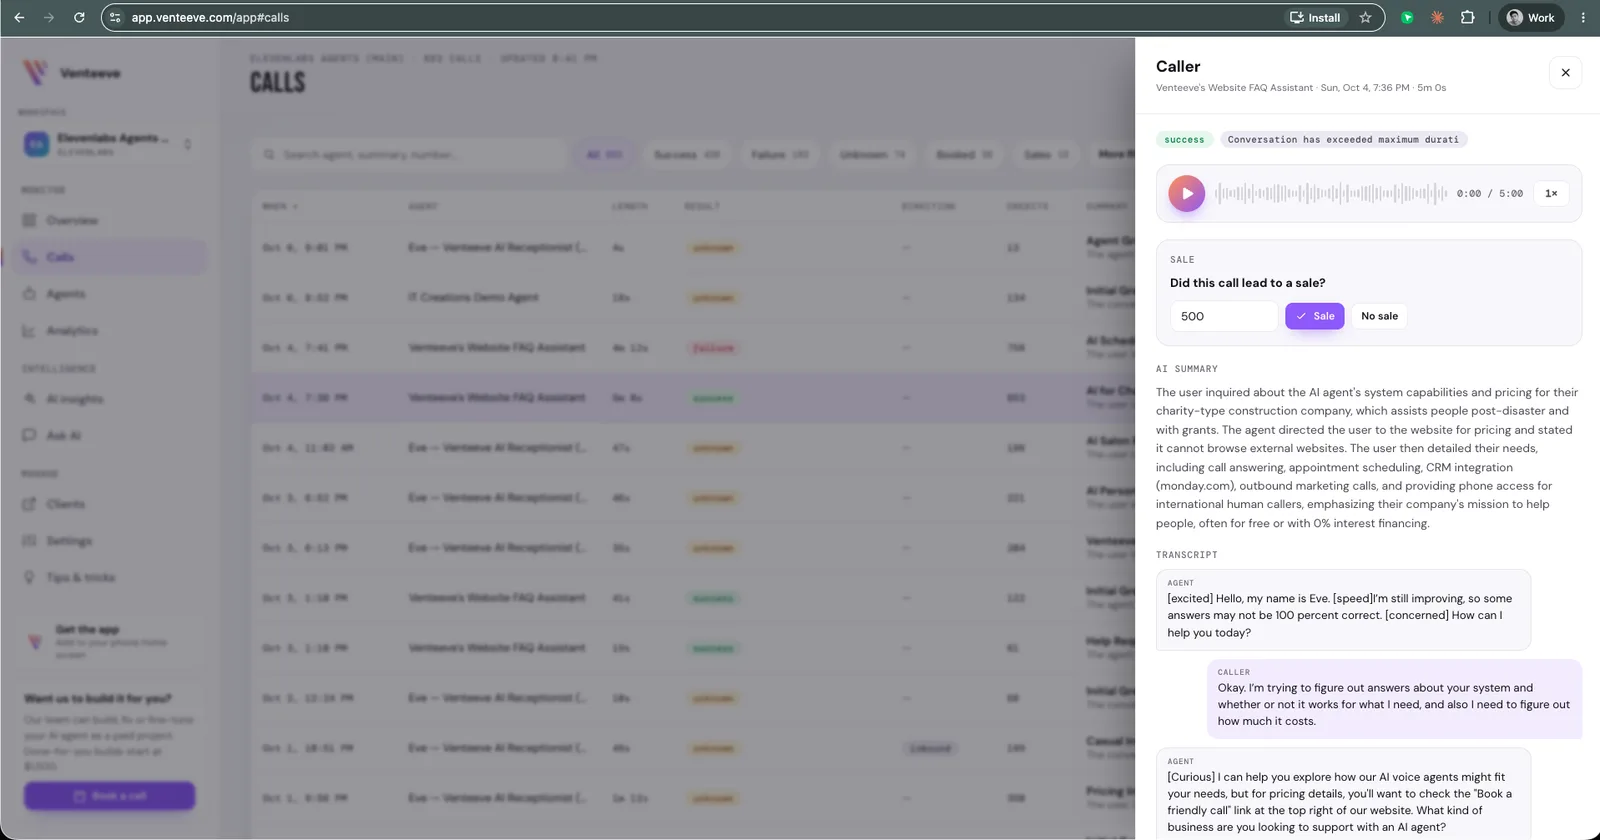The image size is (1600, 840).
Task: Open the green shield extension icon
Action: coord(1407,17)
